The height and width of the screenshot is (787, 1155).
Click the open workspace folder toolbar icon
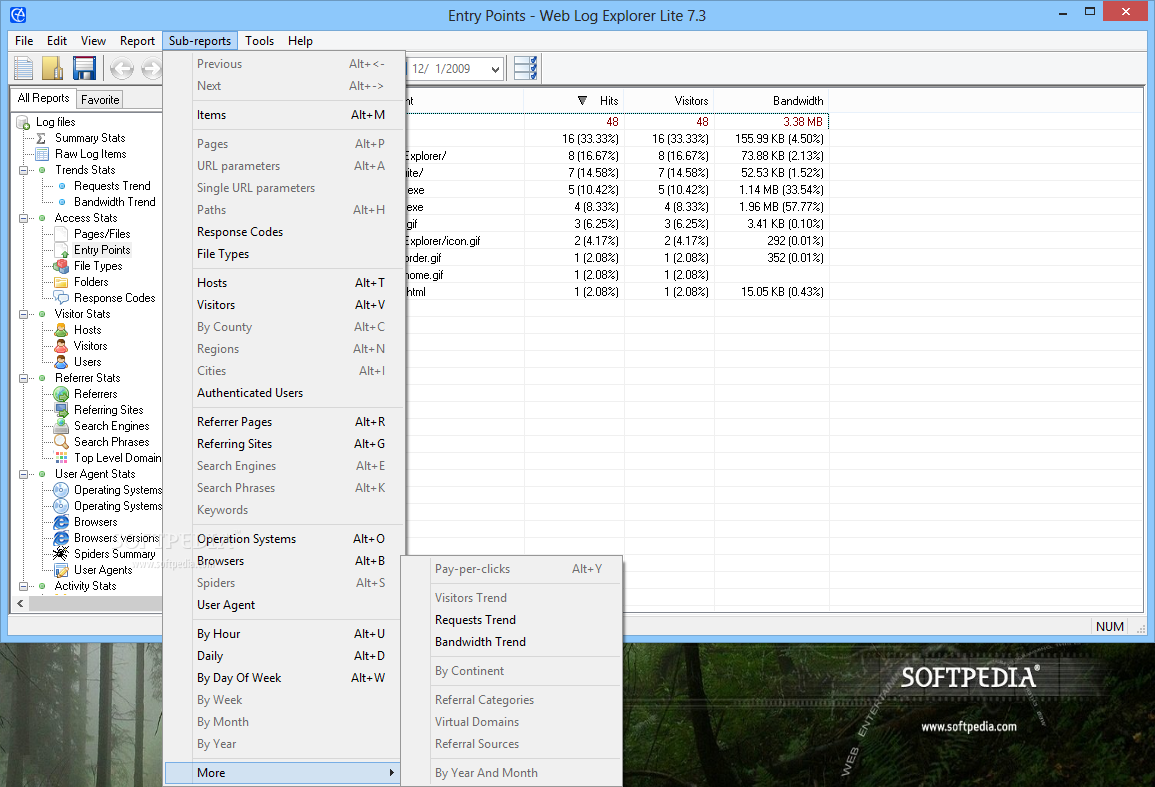point(53,69)
